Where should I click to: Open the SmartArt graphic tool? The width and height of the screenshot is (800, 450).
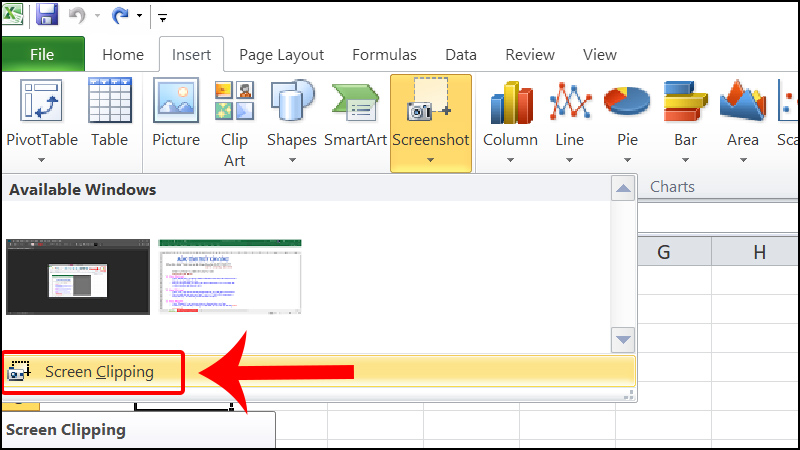(355, 102)
